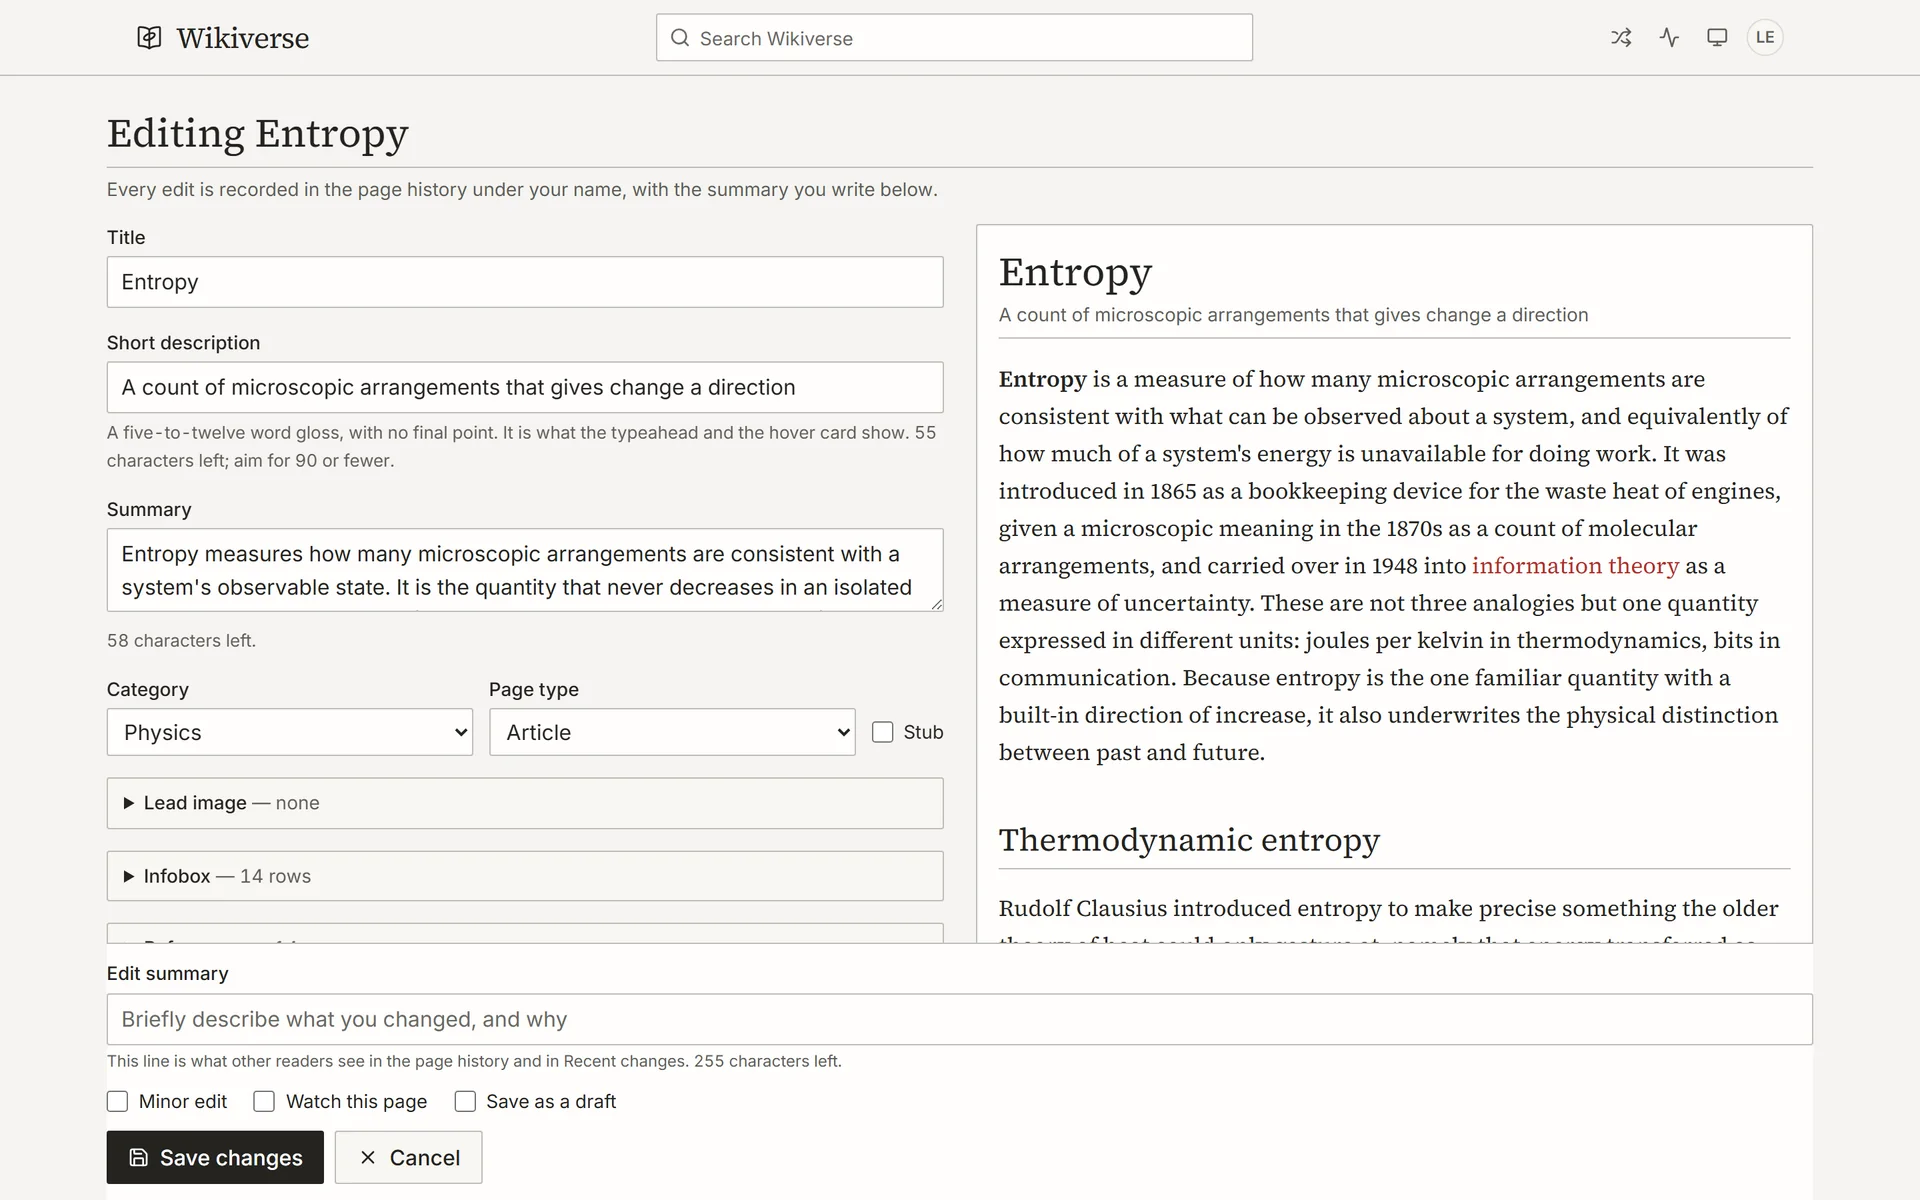
Task: Enable the Minor edit checkbox
Action: pos(117,1101)
